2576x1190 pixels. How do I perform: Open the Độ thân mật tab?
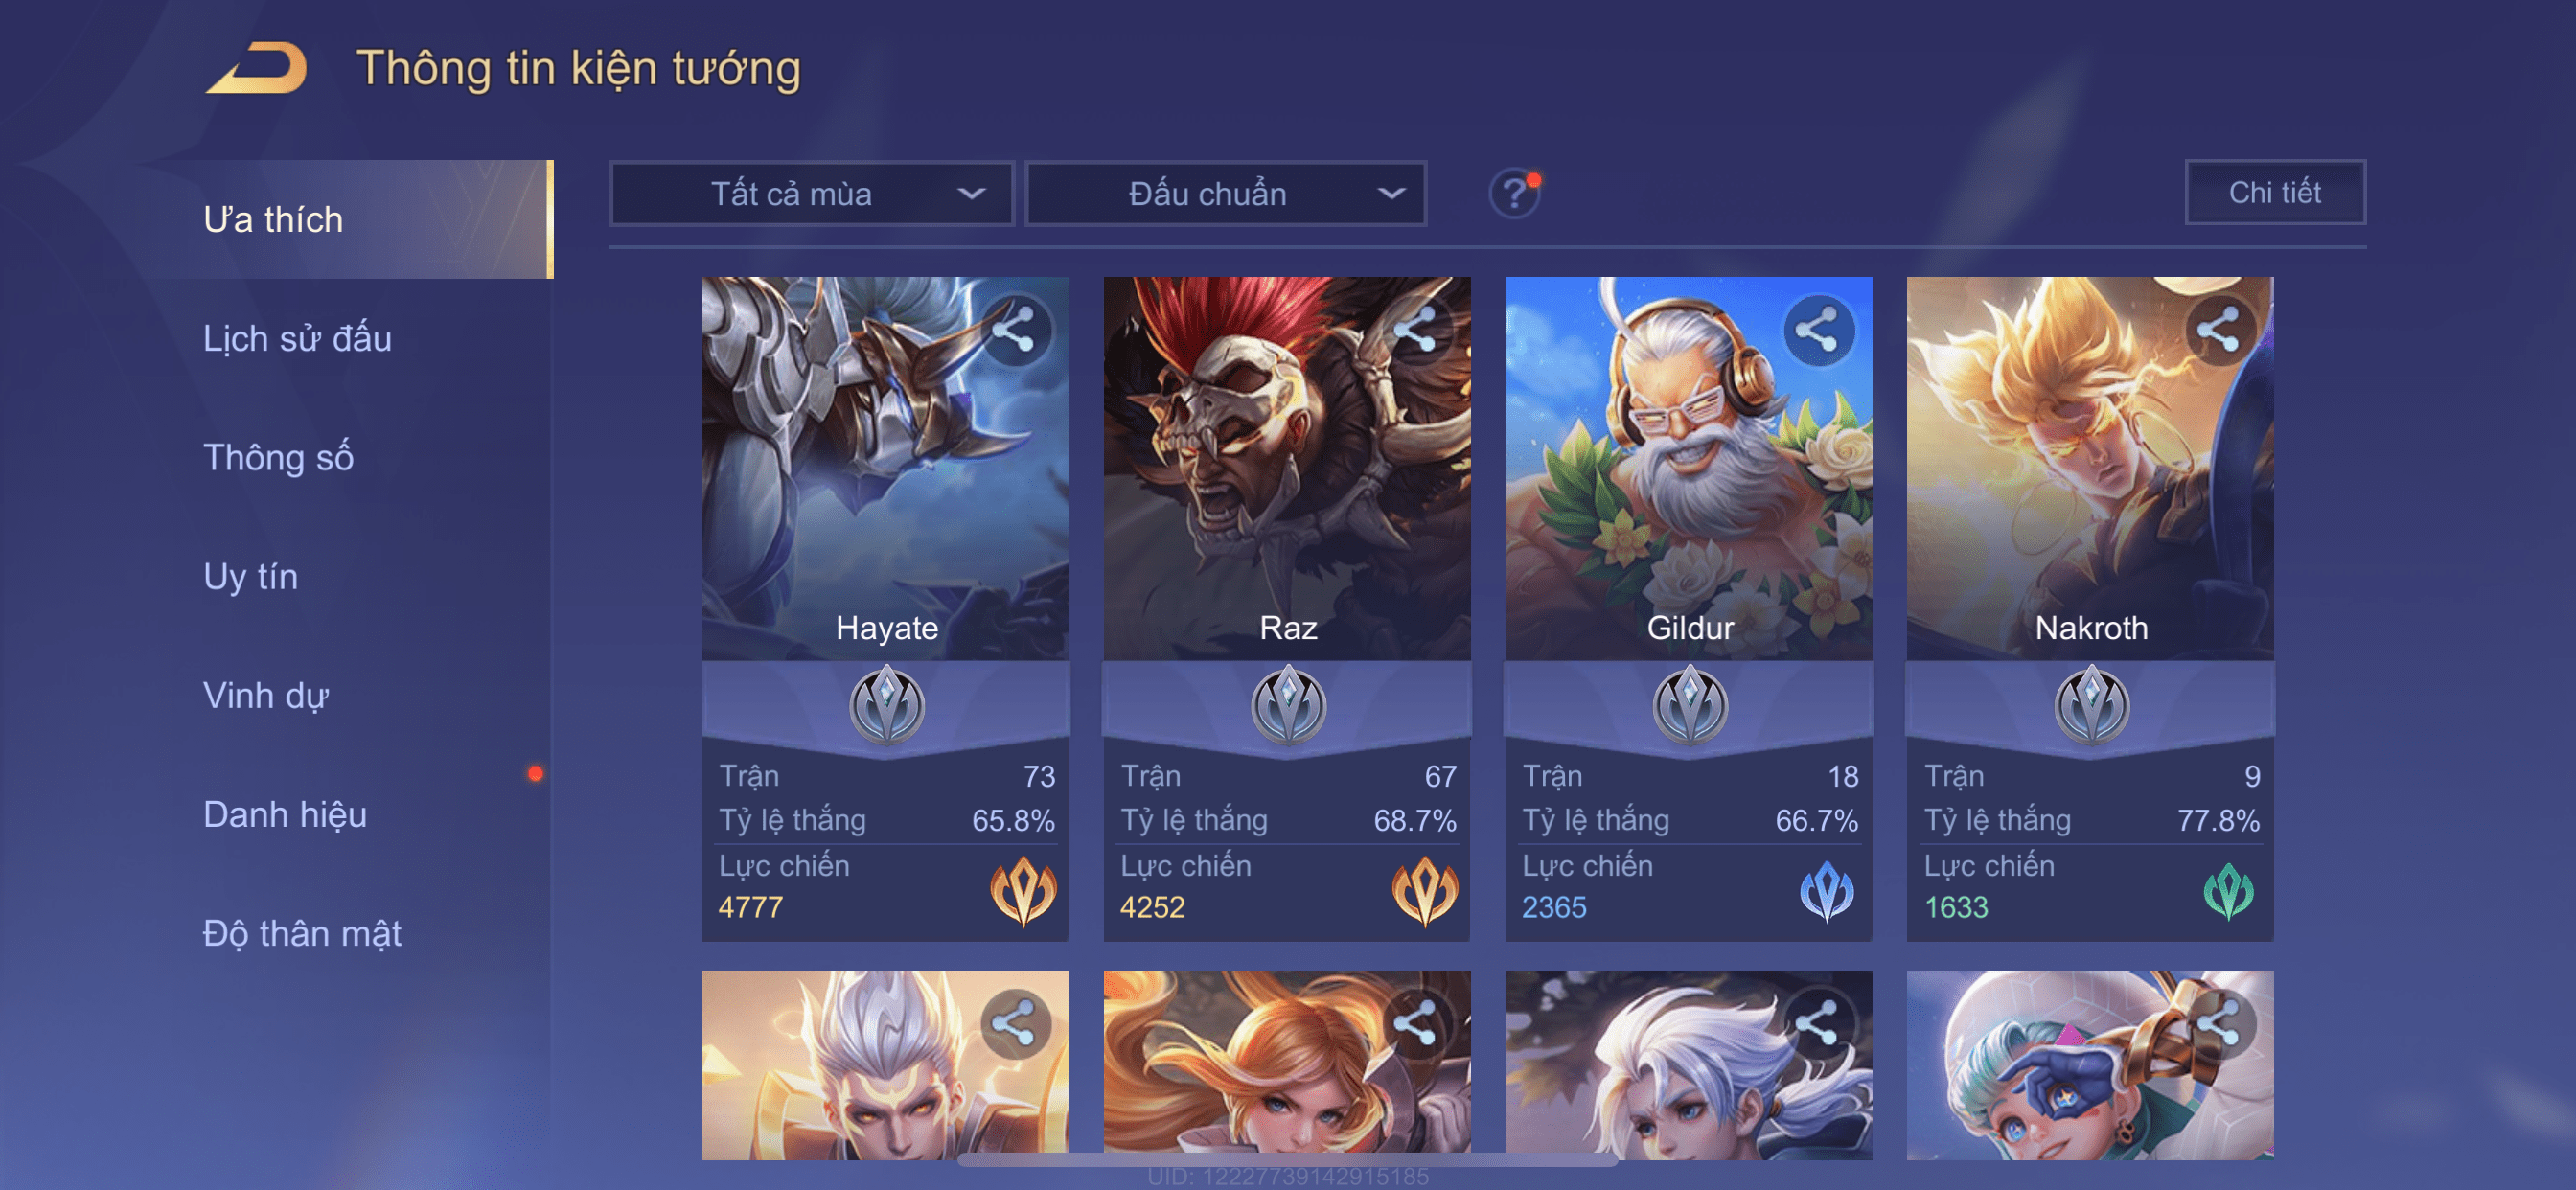click(302, 933)
